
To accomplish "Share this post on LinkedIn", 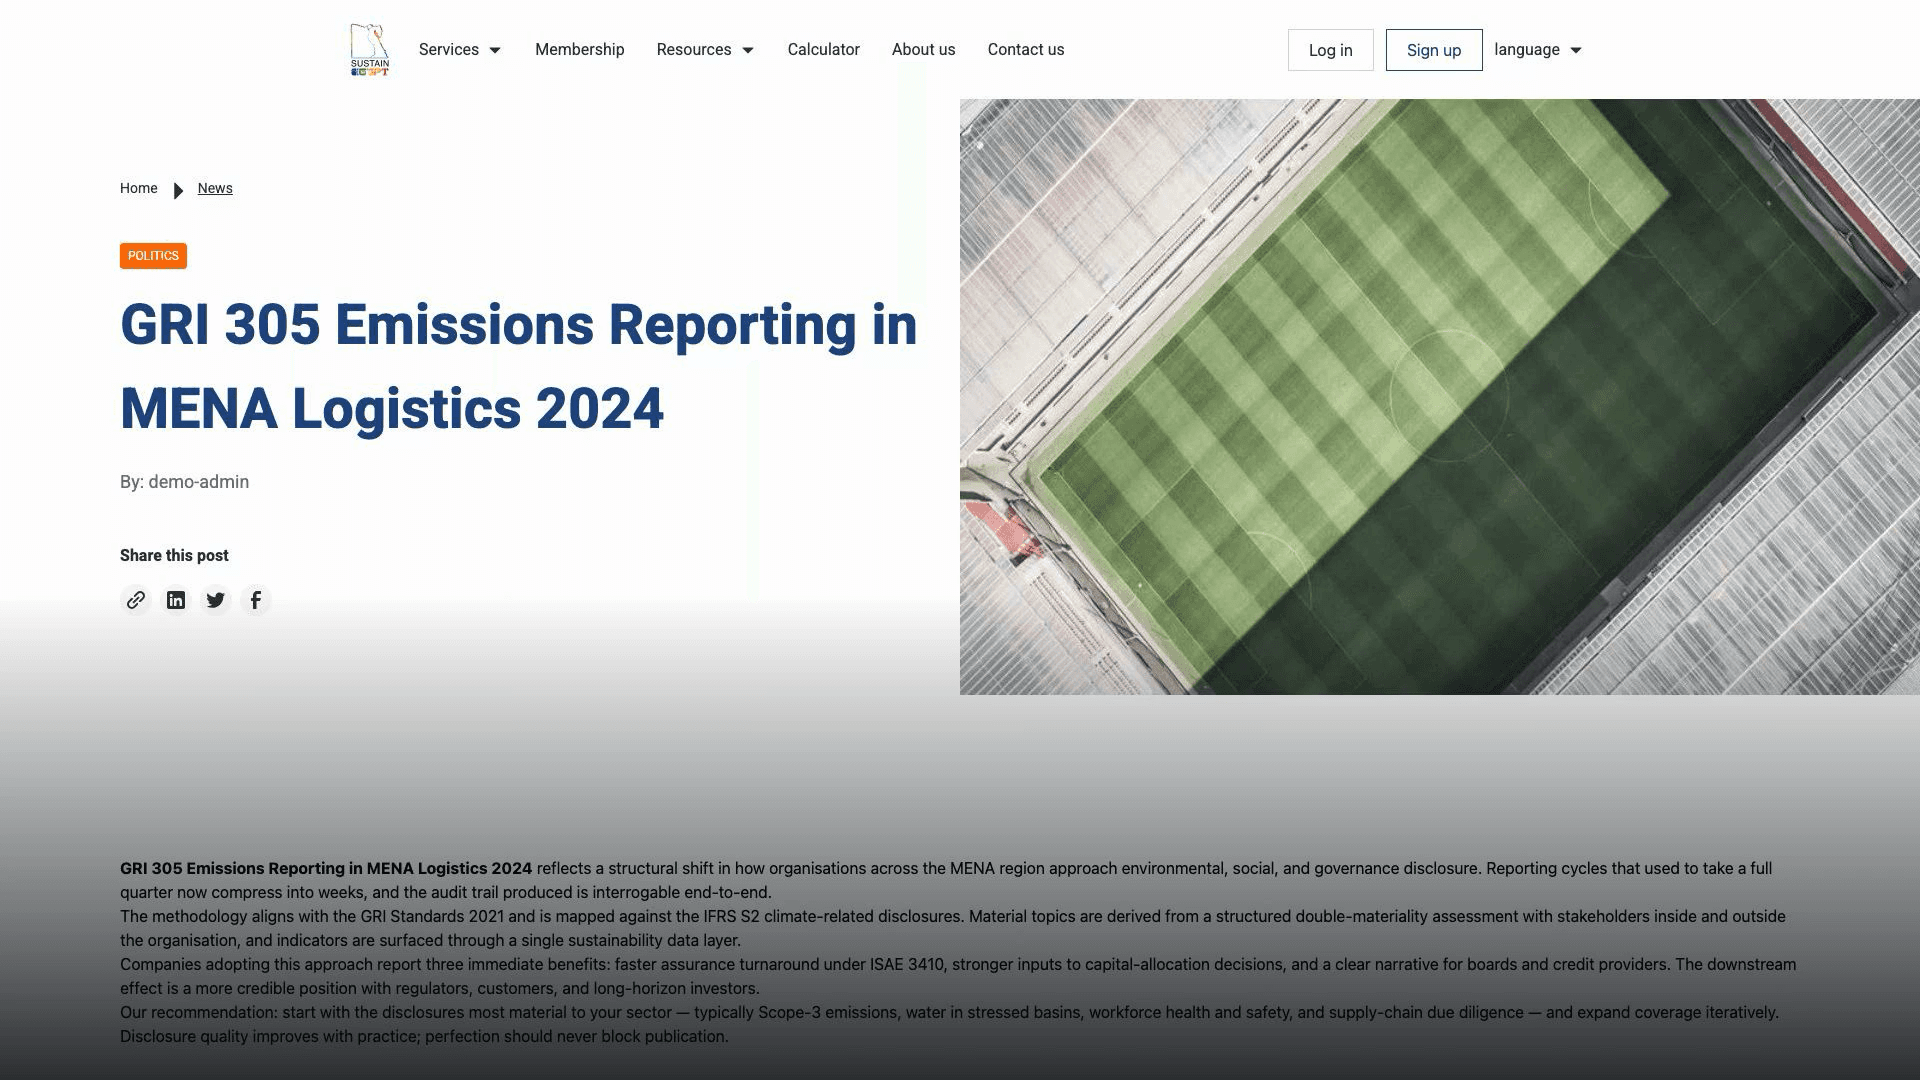I will point(176,600).
